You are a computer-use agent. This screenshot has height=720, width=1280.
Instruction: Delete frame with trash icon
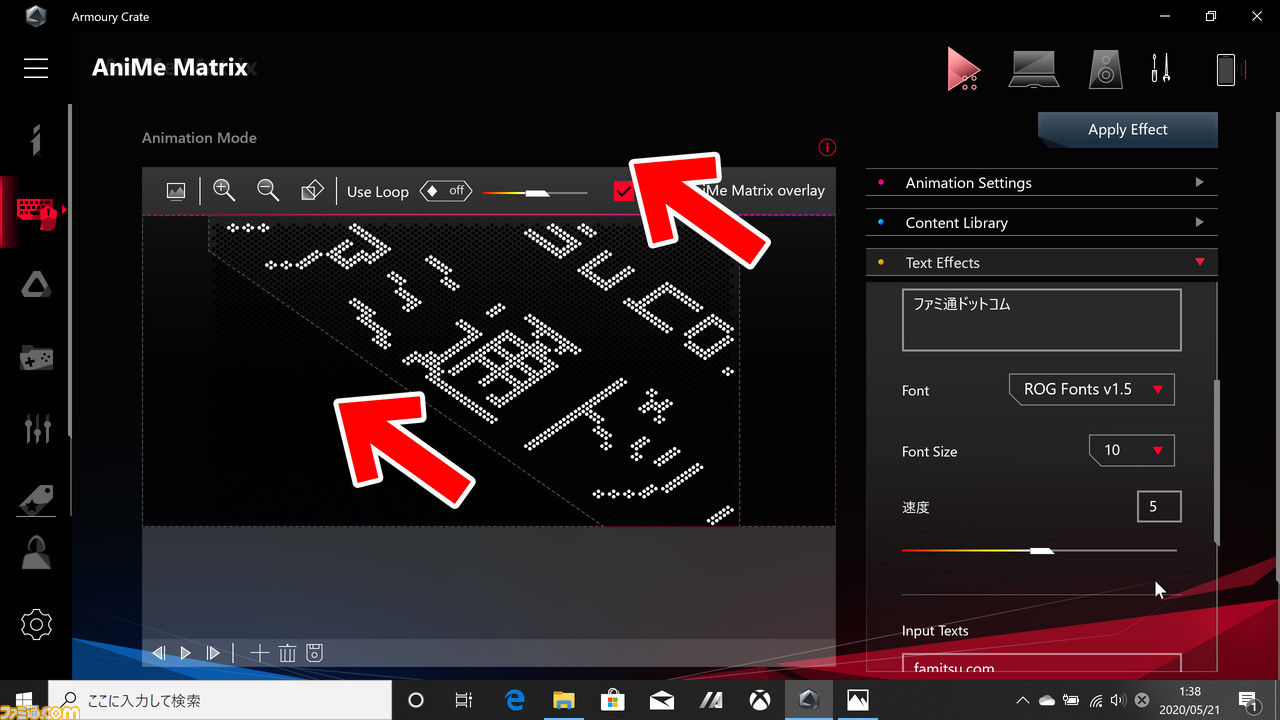[x=287, y=653]
